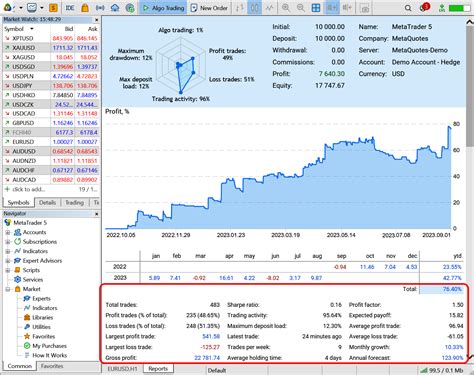Switch chart to candlesticks mode
Image resolution: width=474 pixels, height=375 pixels.
254,7
